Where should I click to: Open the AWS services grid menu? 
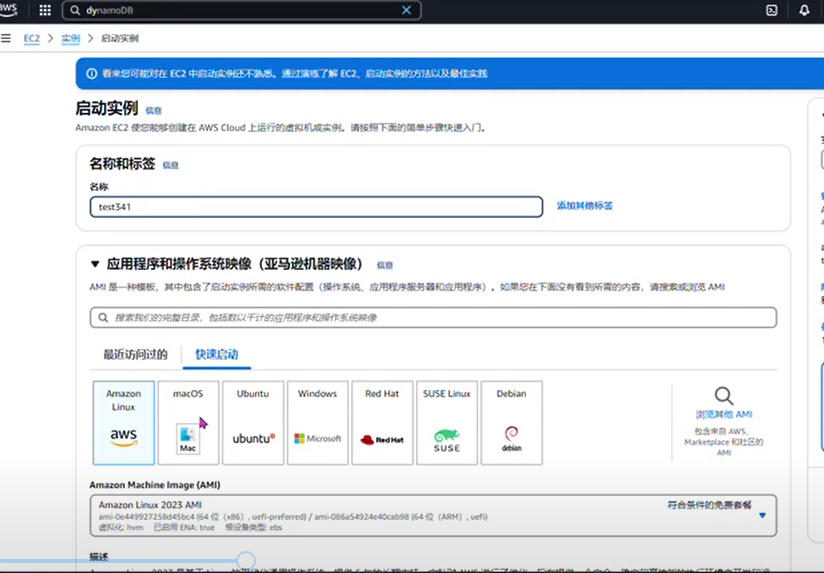45,10
